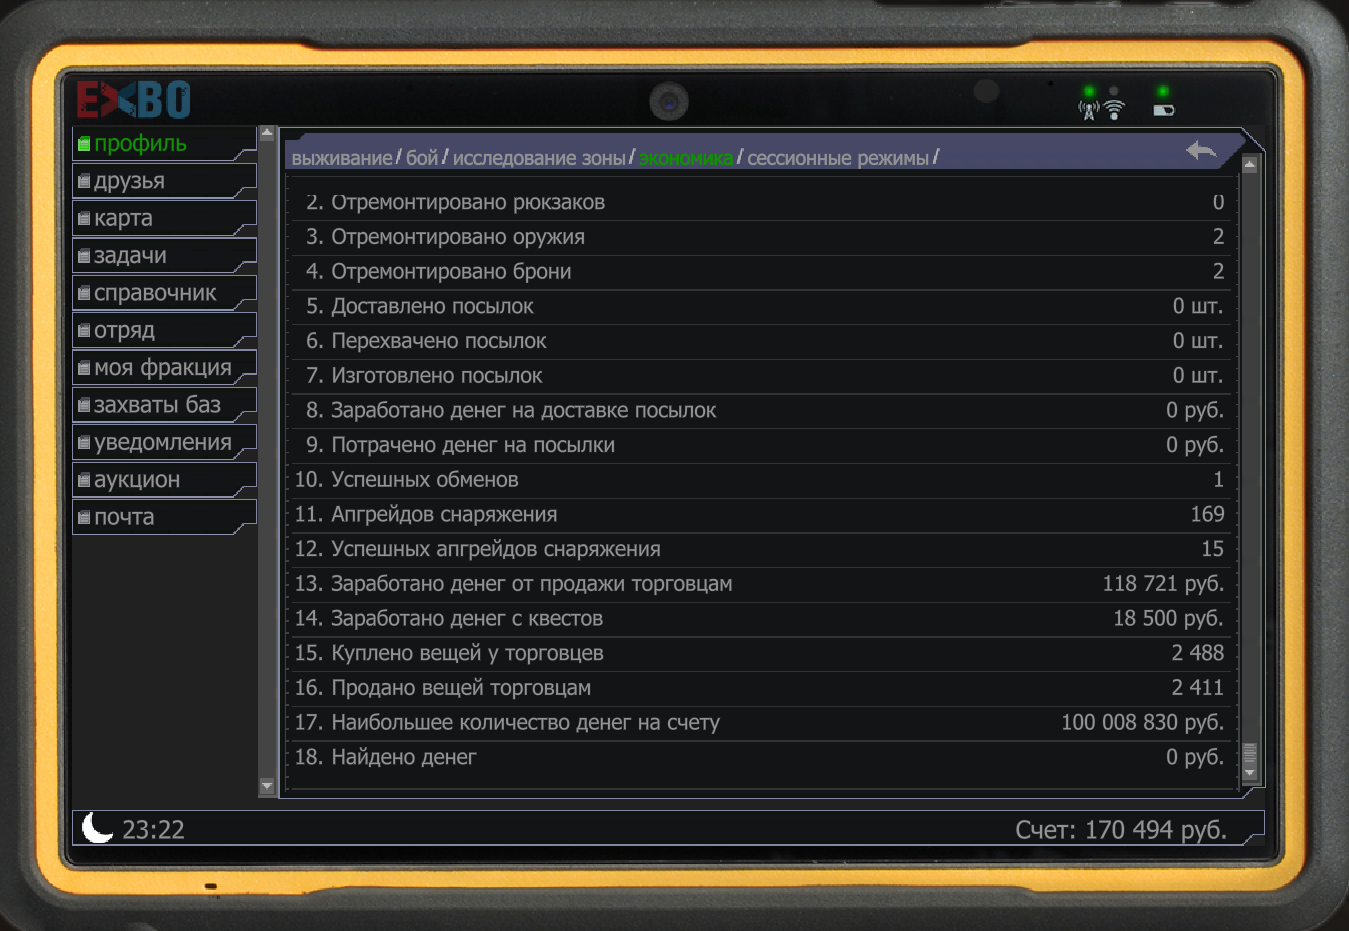Click the green icon beside профиль

tap(85, 144)
